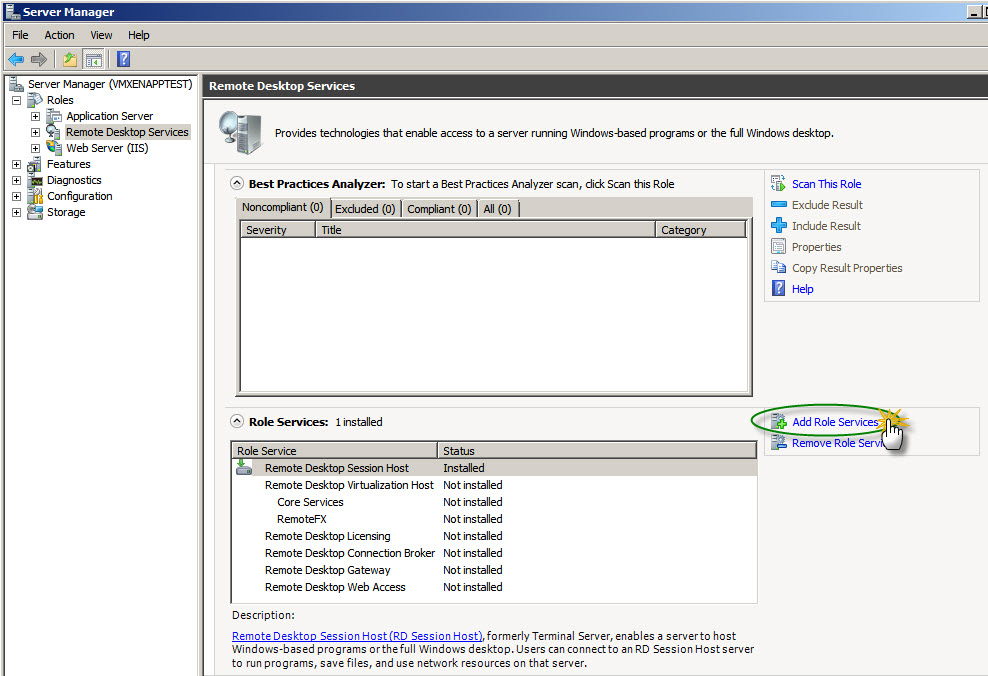
Task: Click the Configuration node icon
Action: point(35,196)
